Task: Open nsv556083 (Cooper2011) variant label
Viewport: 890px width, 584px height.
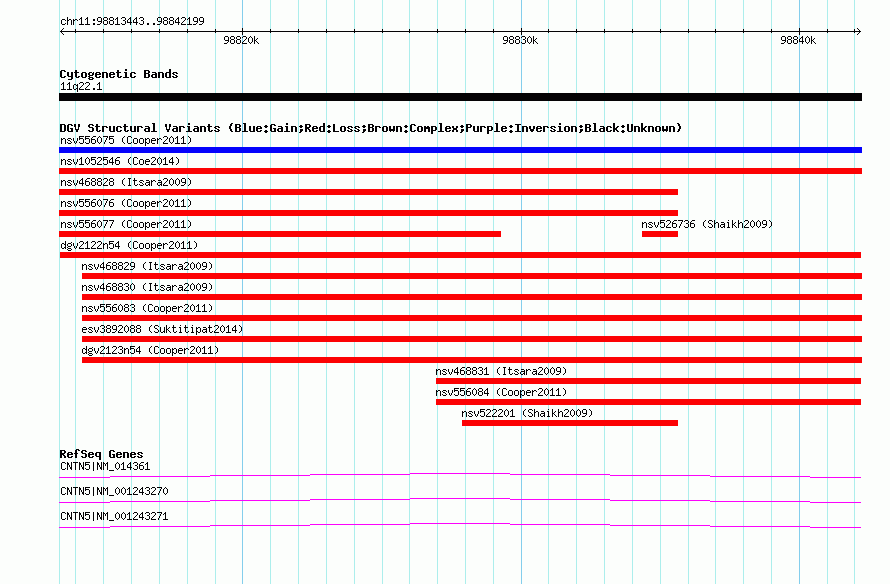Action: 147,308
